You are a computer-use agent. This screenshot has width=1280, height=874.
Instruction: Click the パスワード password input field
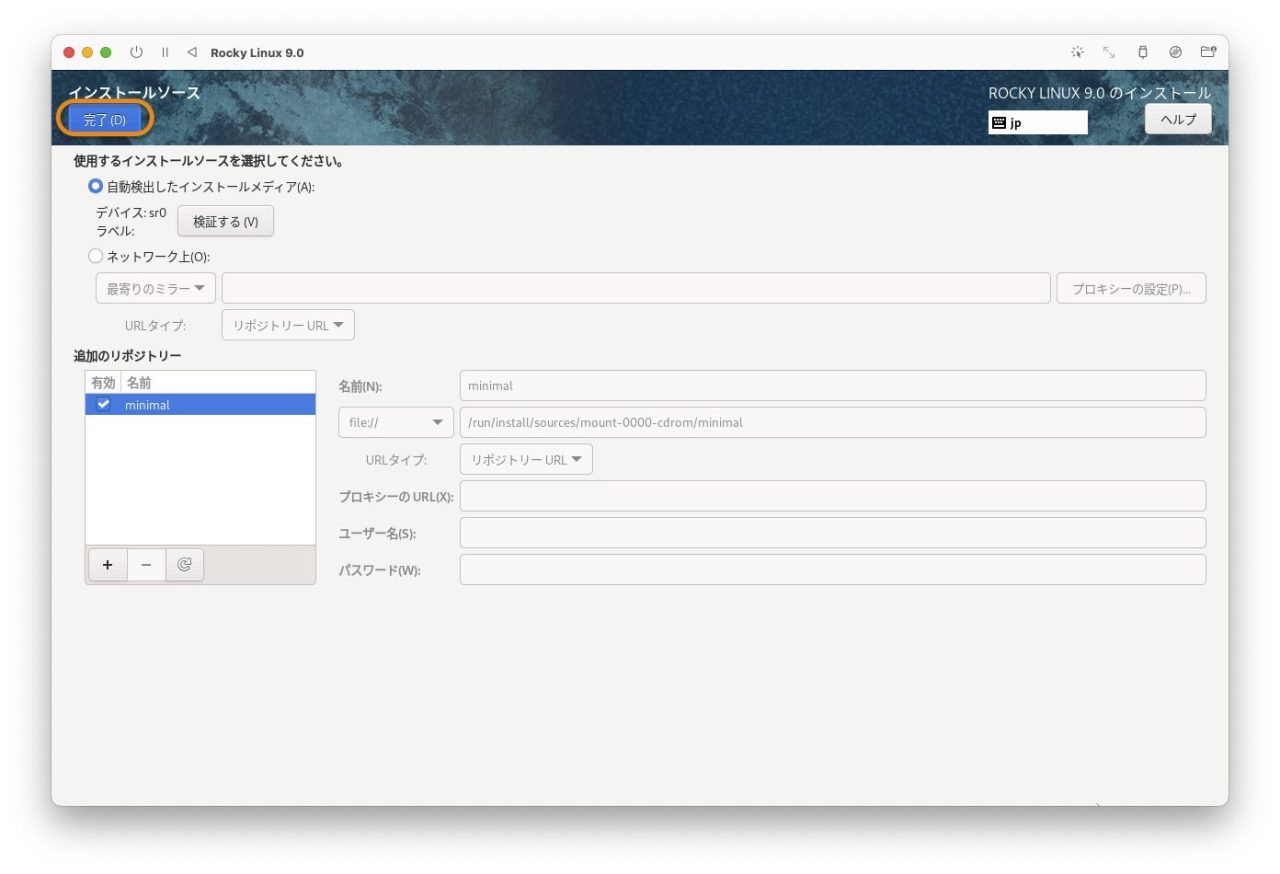point(830,569)
